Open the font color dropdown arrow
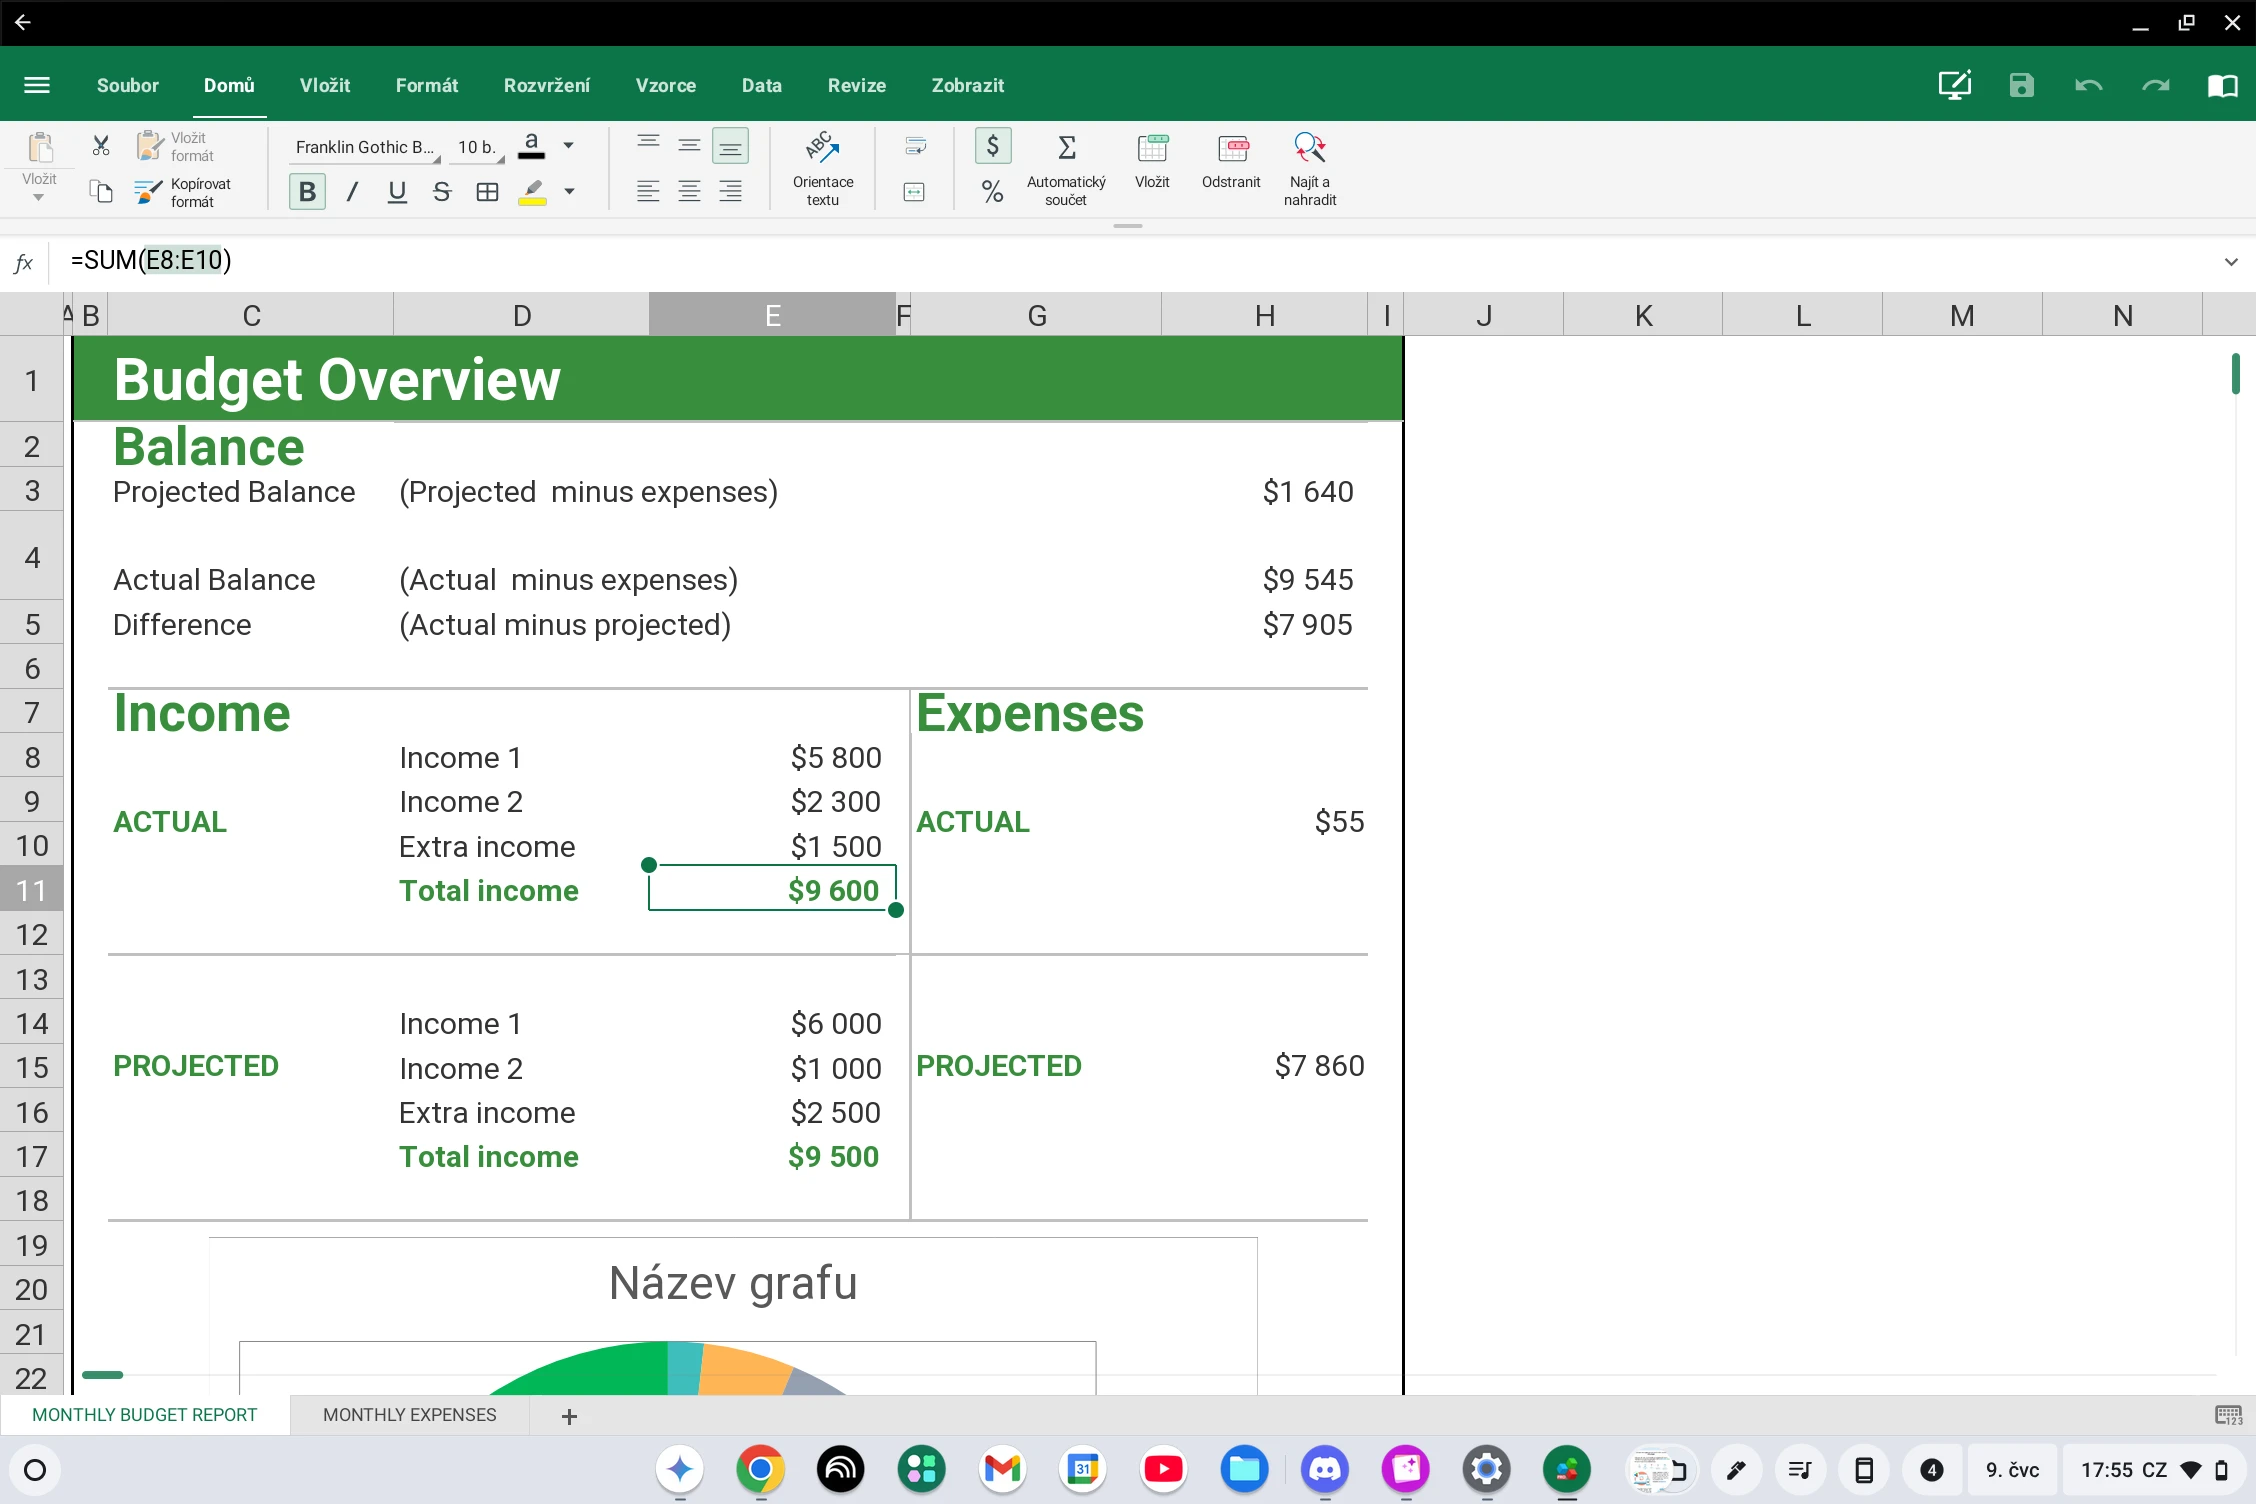The height and width of the screenshot is (1504, 2256). [569, 146]
